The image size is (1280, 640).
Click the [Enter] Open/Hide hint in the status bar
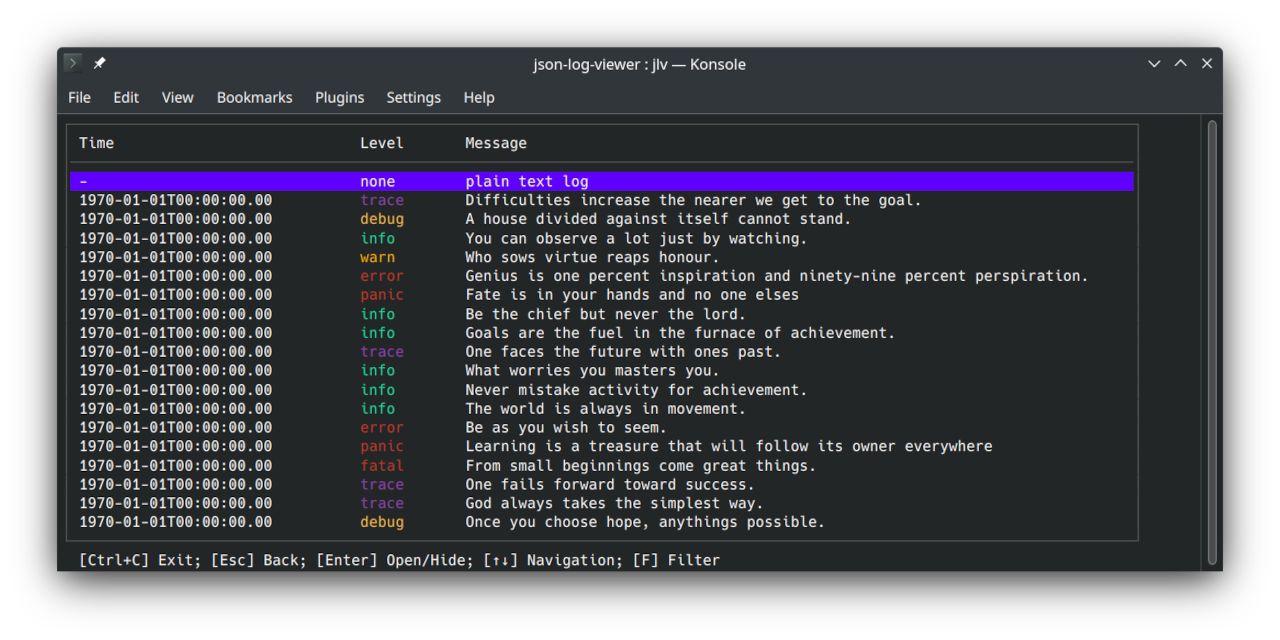coord(394,560)
